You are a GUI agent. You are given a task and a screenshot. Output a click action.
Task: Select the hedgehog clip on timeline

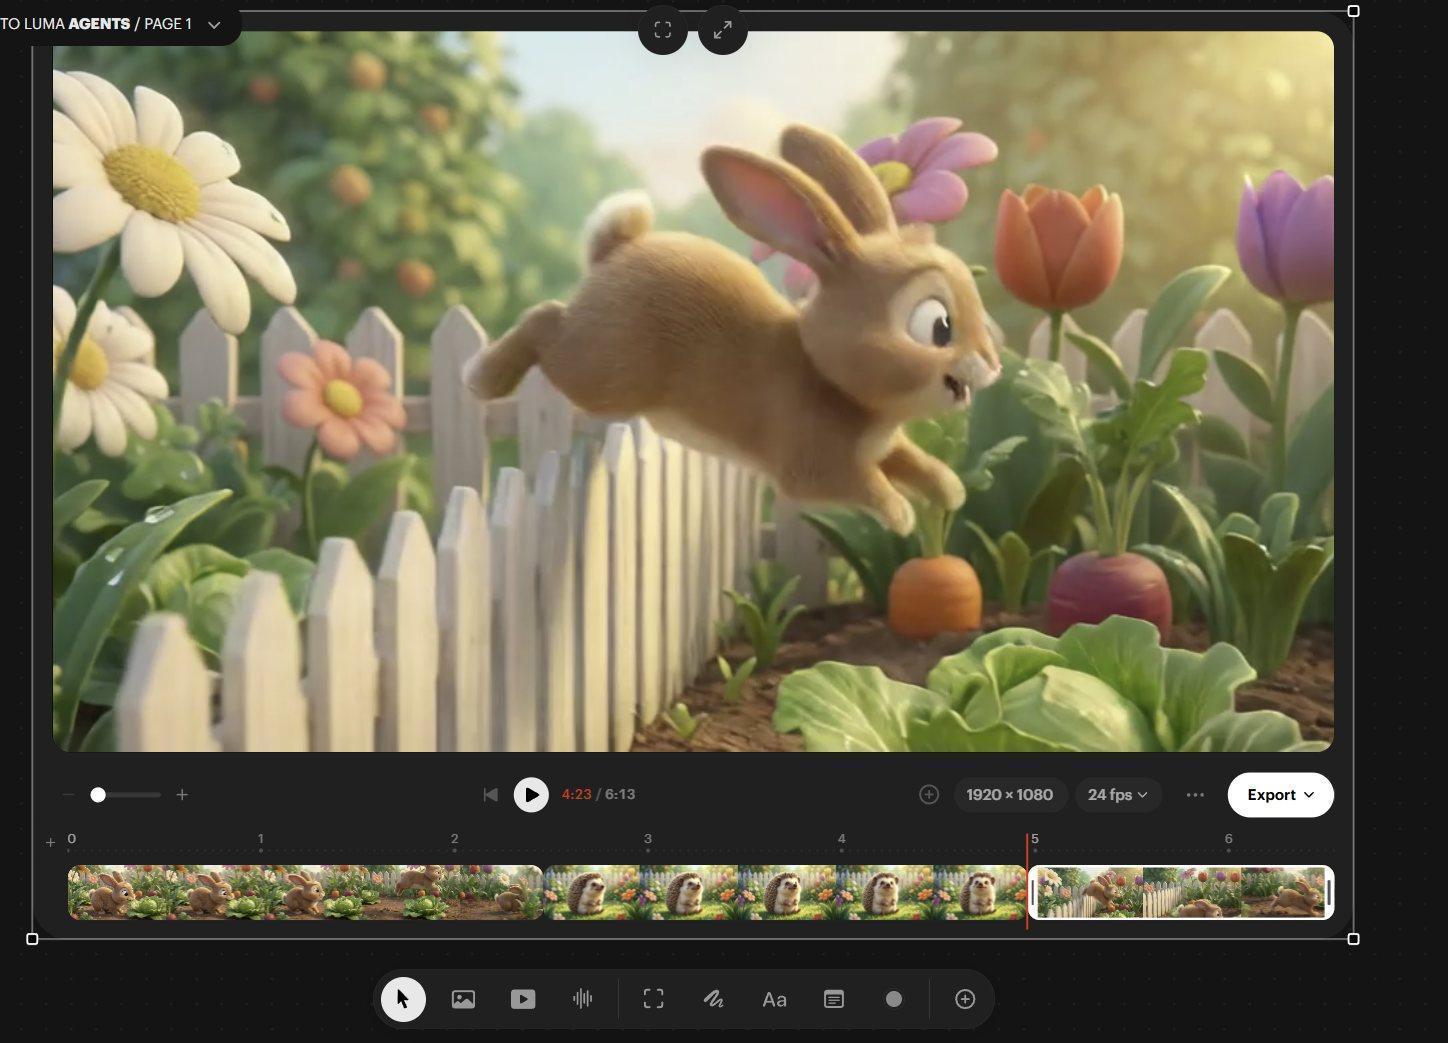coord(785,892)
